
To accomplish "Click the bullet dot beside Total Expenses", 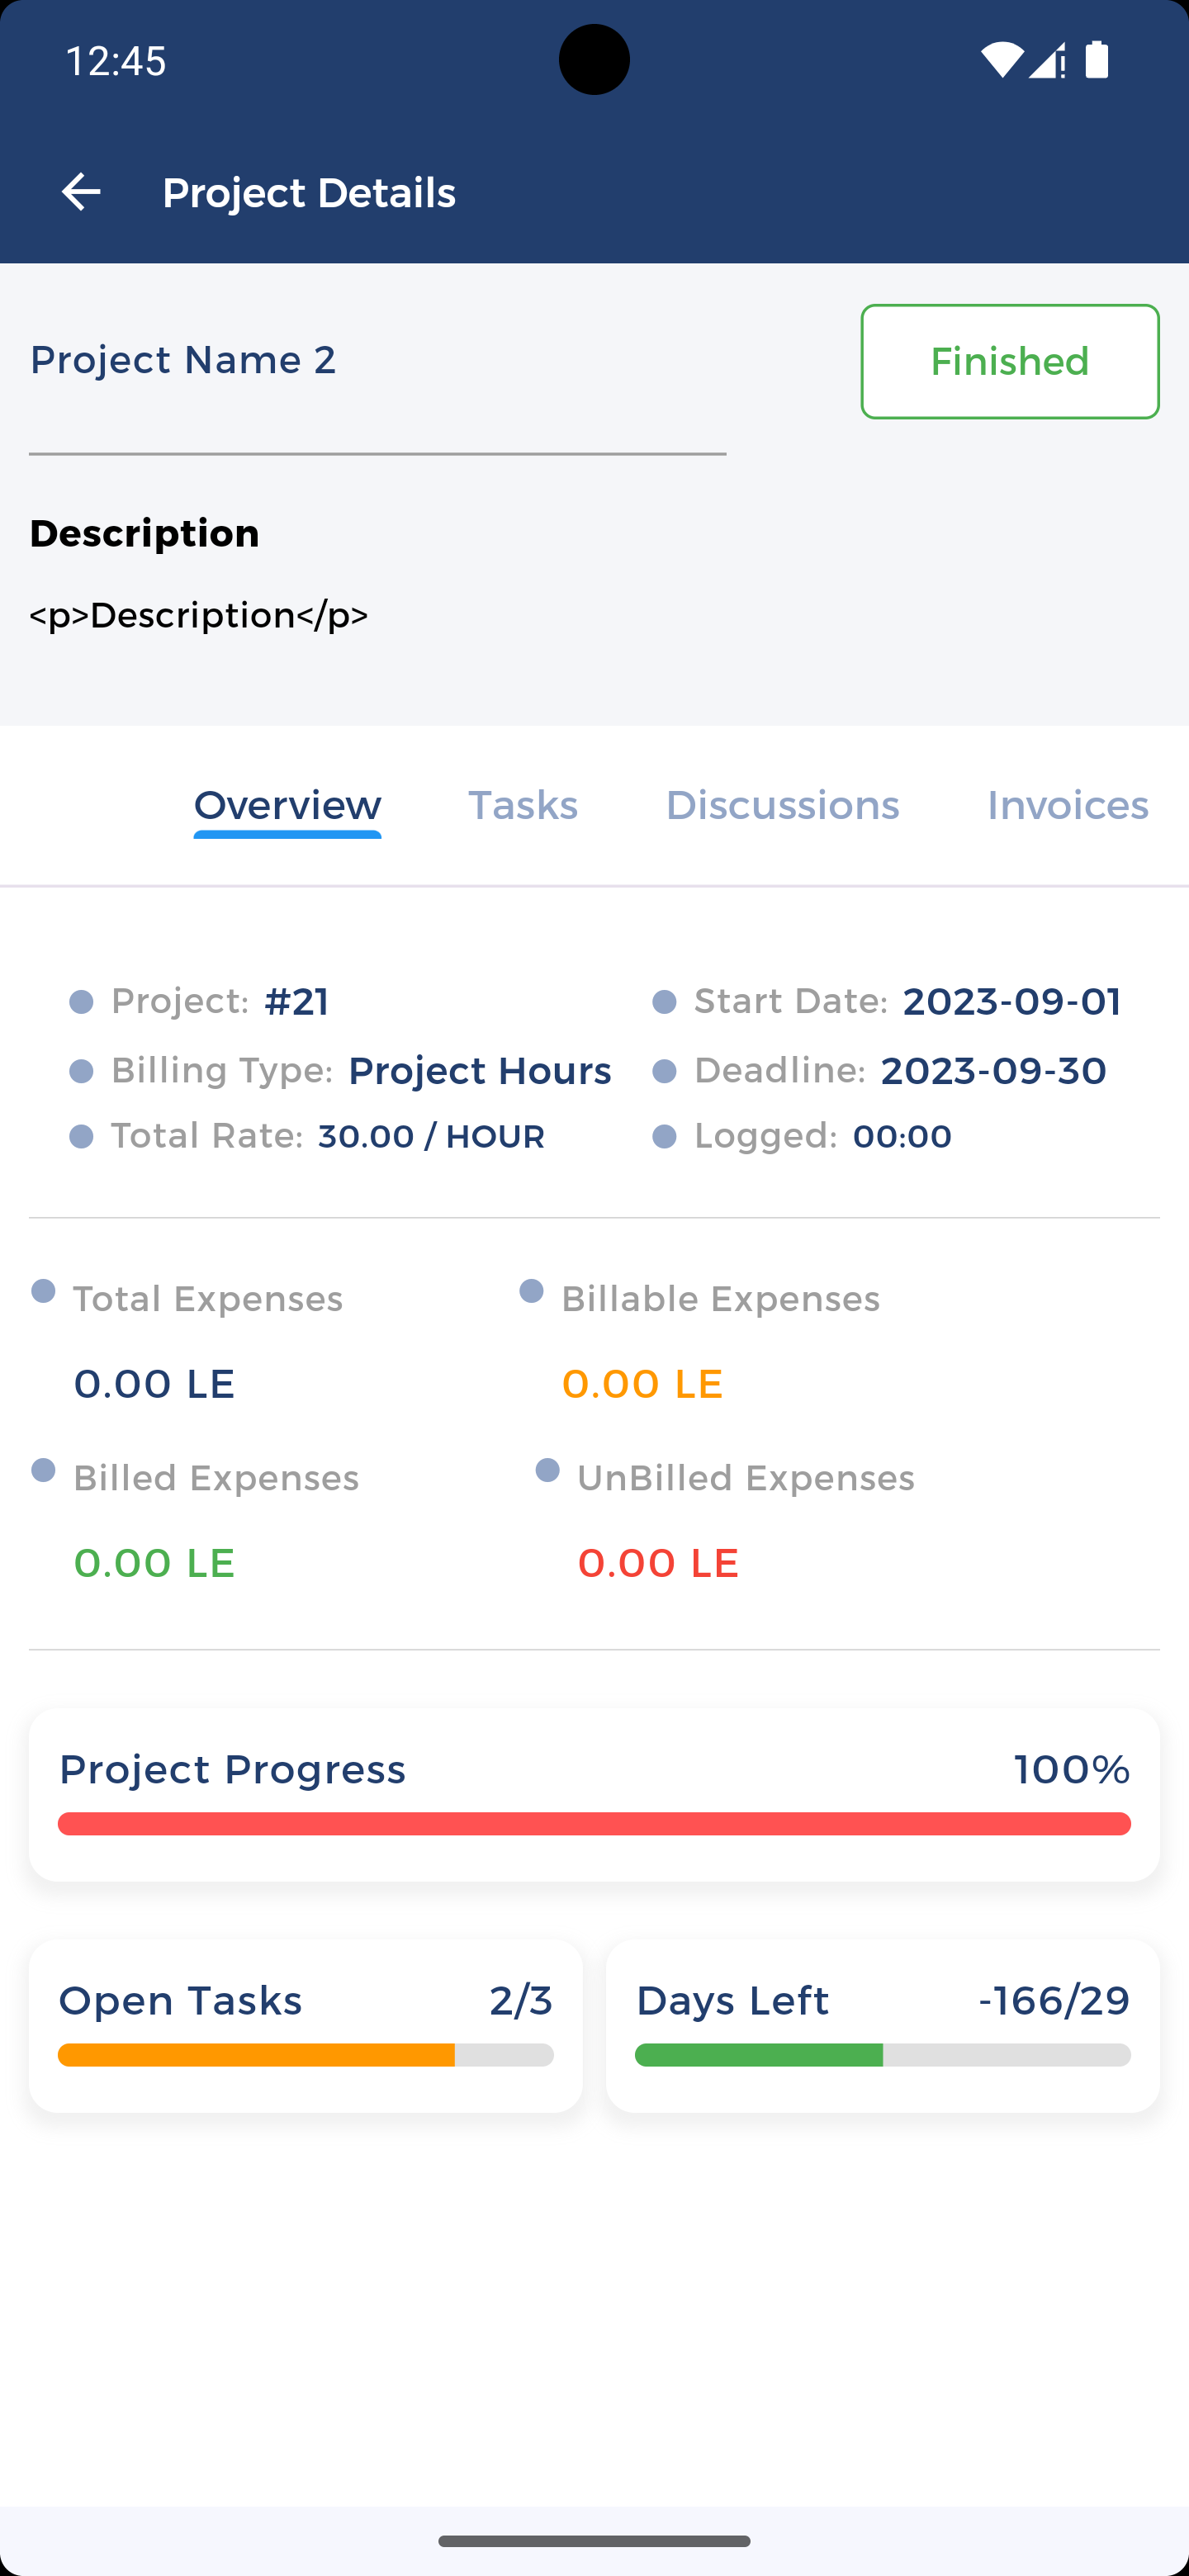I will point(43,1291).
